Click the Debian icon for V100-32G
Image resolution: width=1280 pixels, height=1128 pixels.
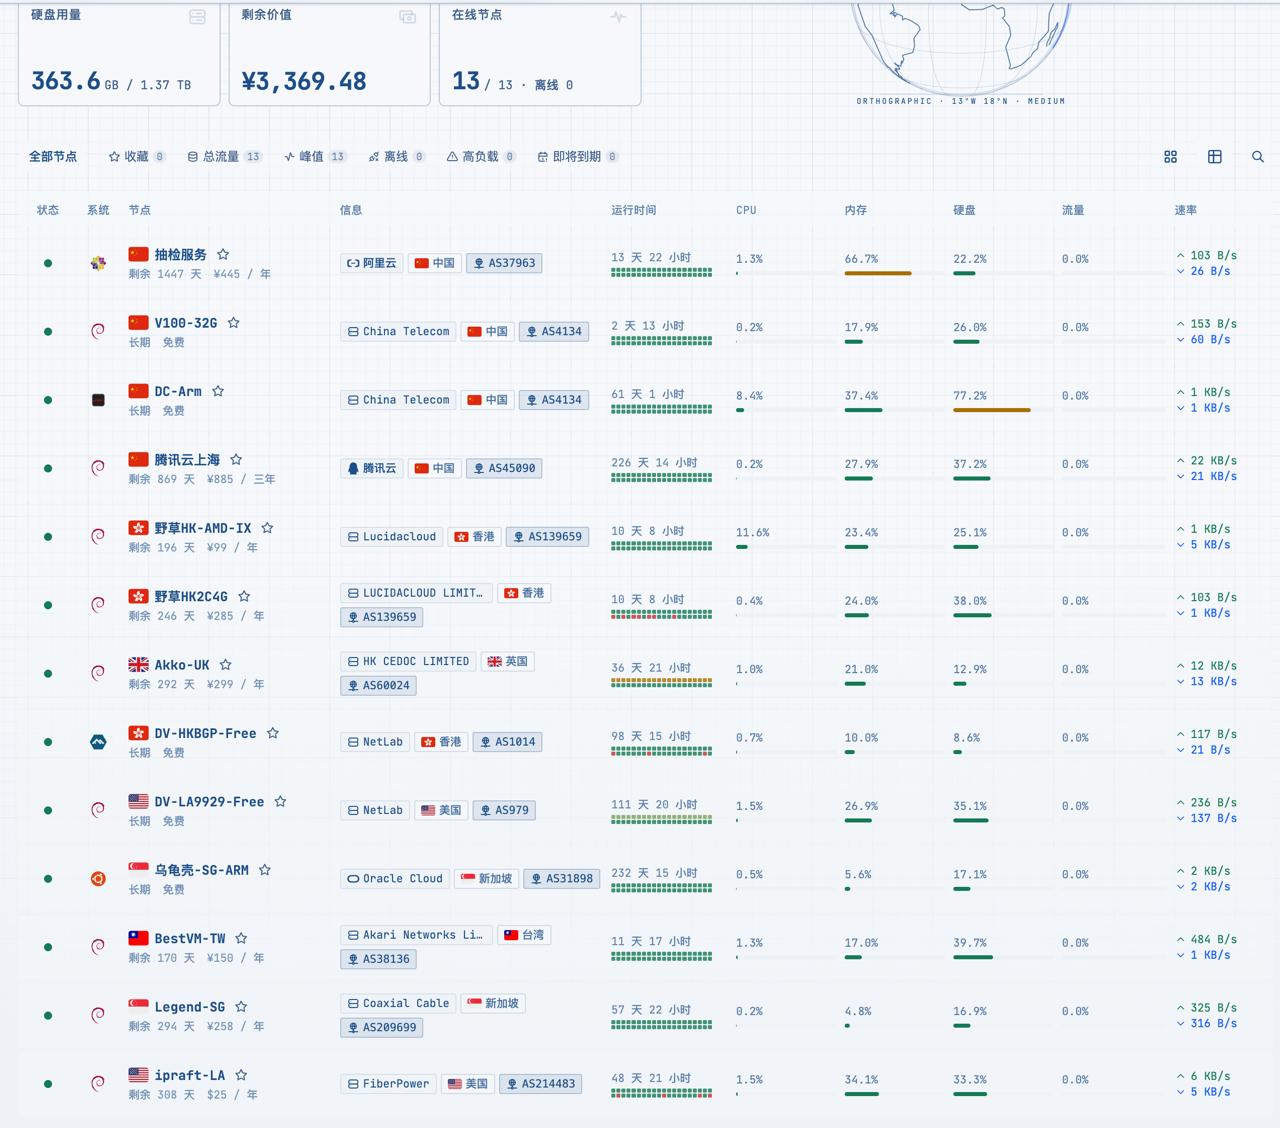point(98,331)
